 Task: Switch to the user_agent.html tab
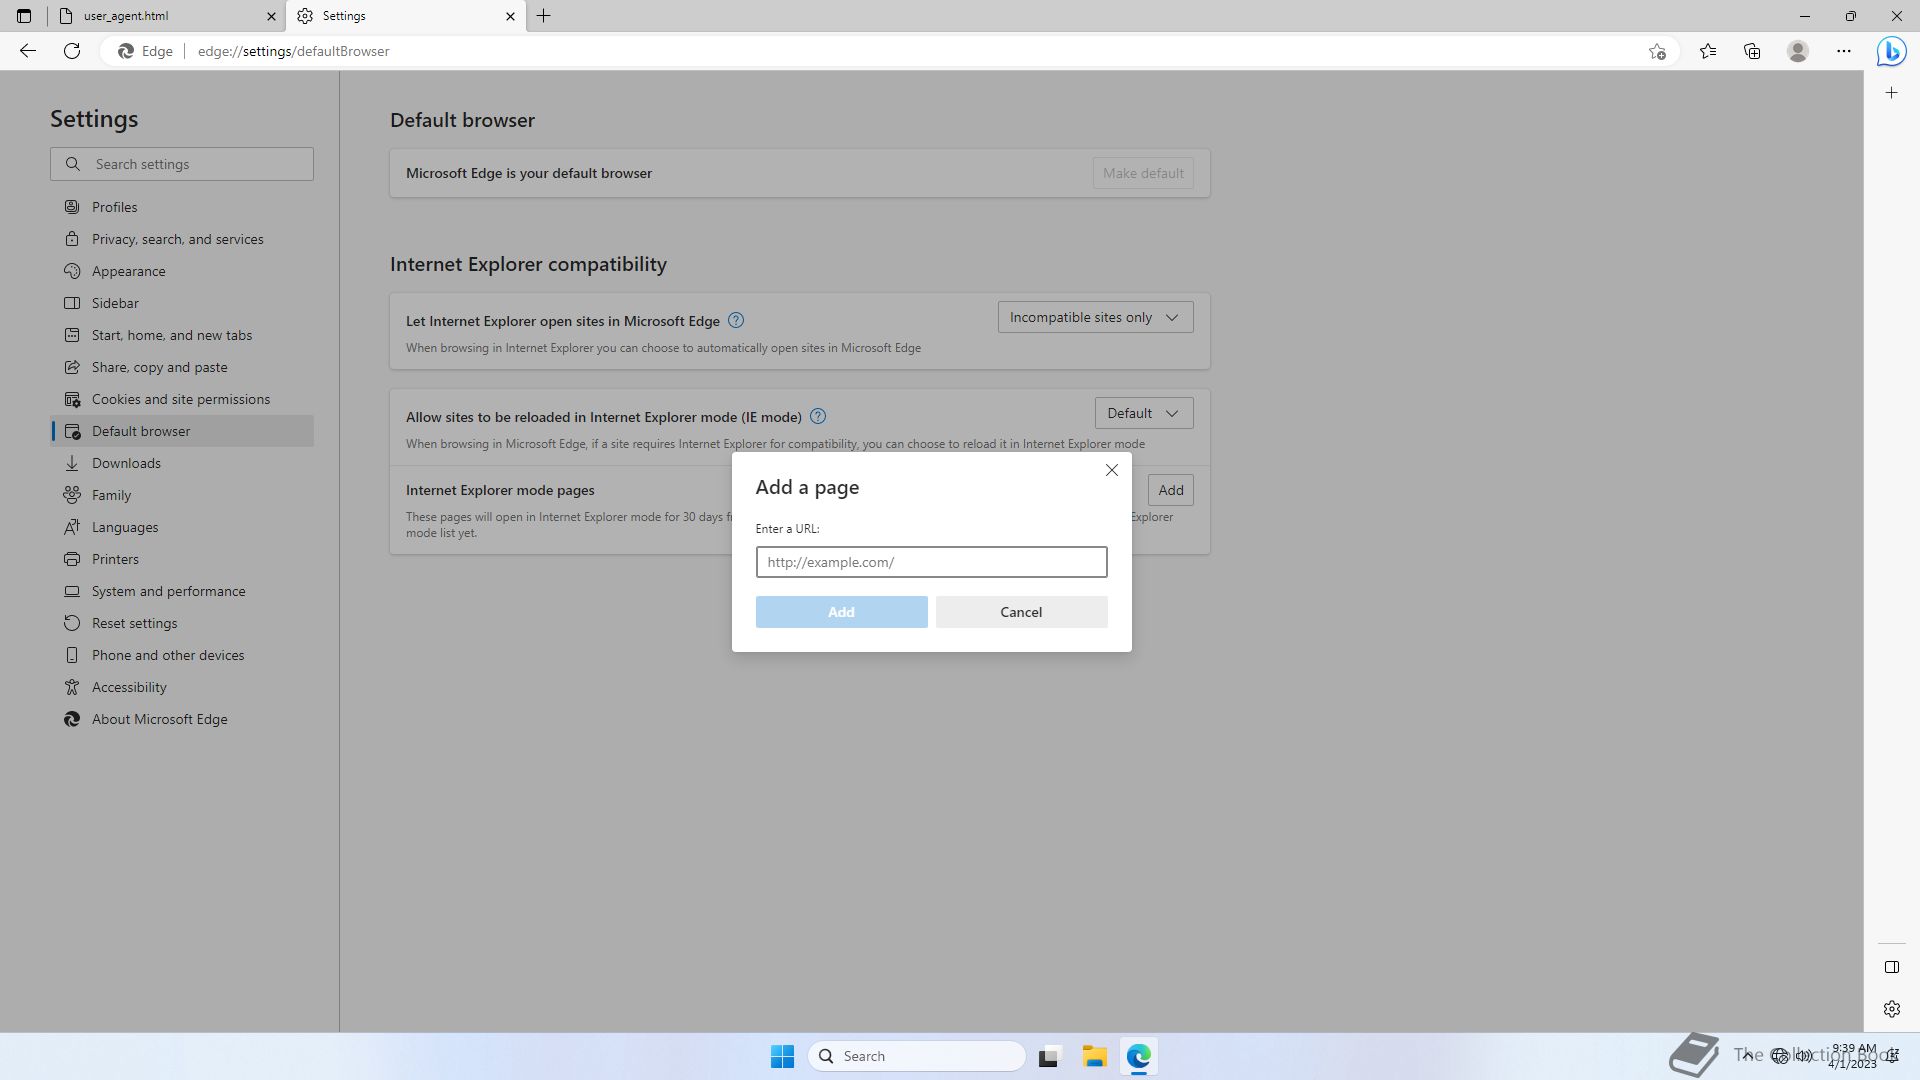click(167, 16)
